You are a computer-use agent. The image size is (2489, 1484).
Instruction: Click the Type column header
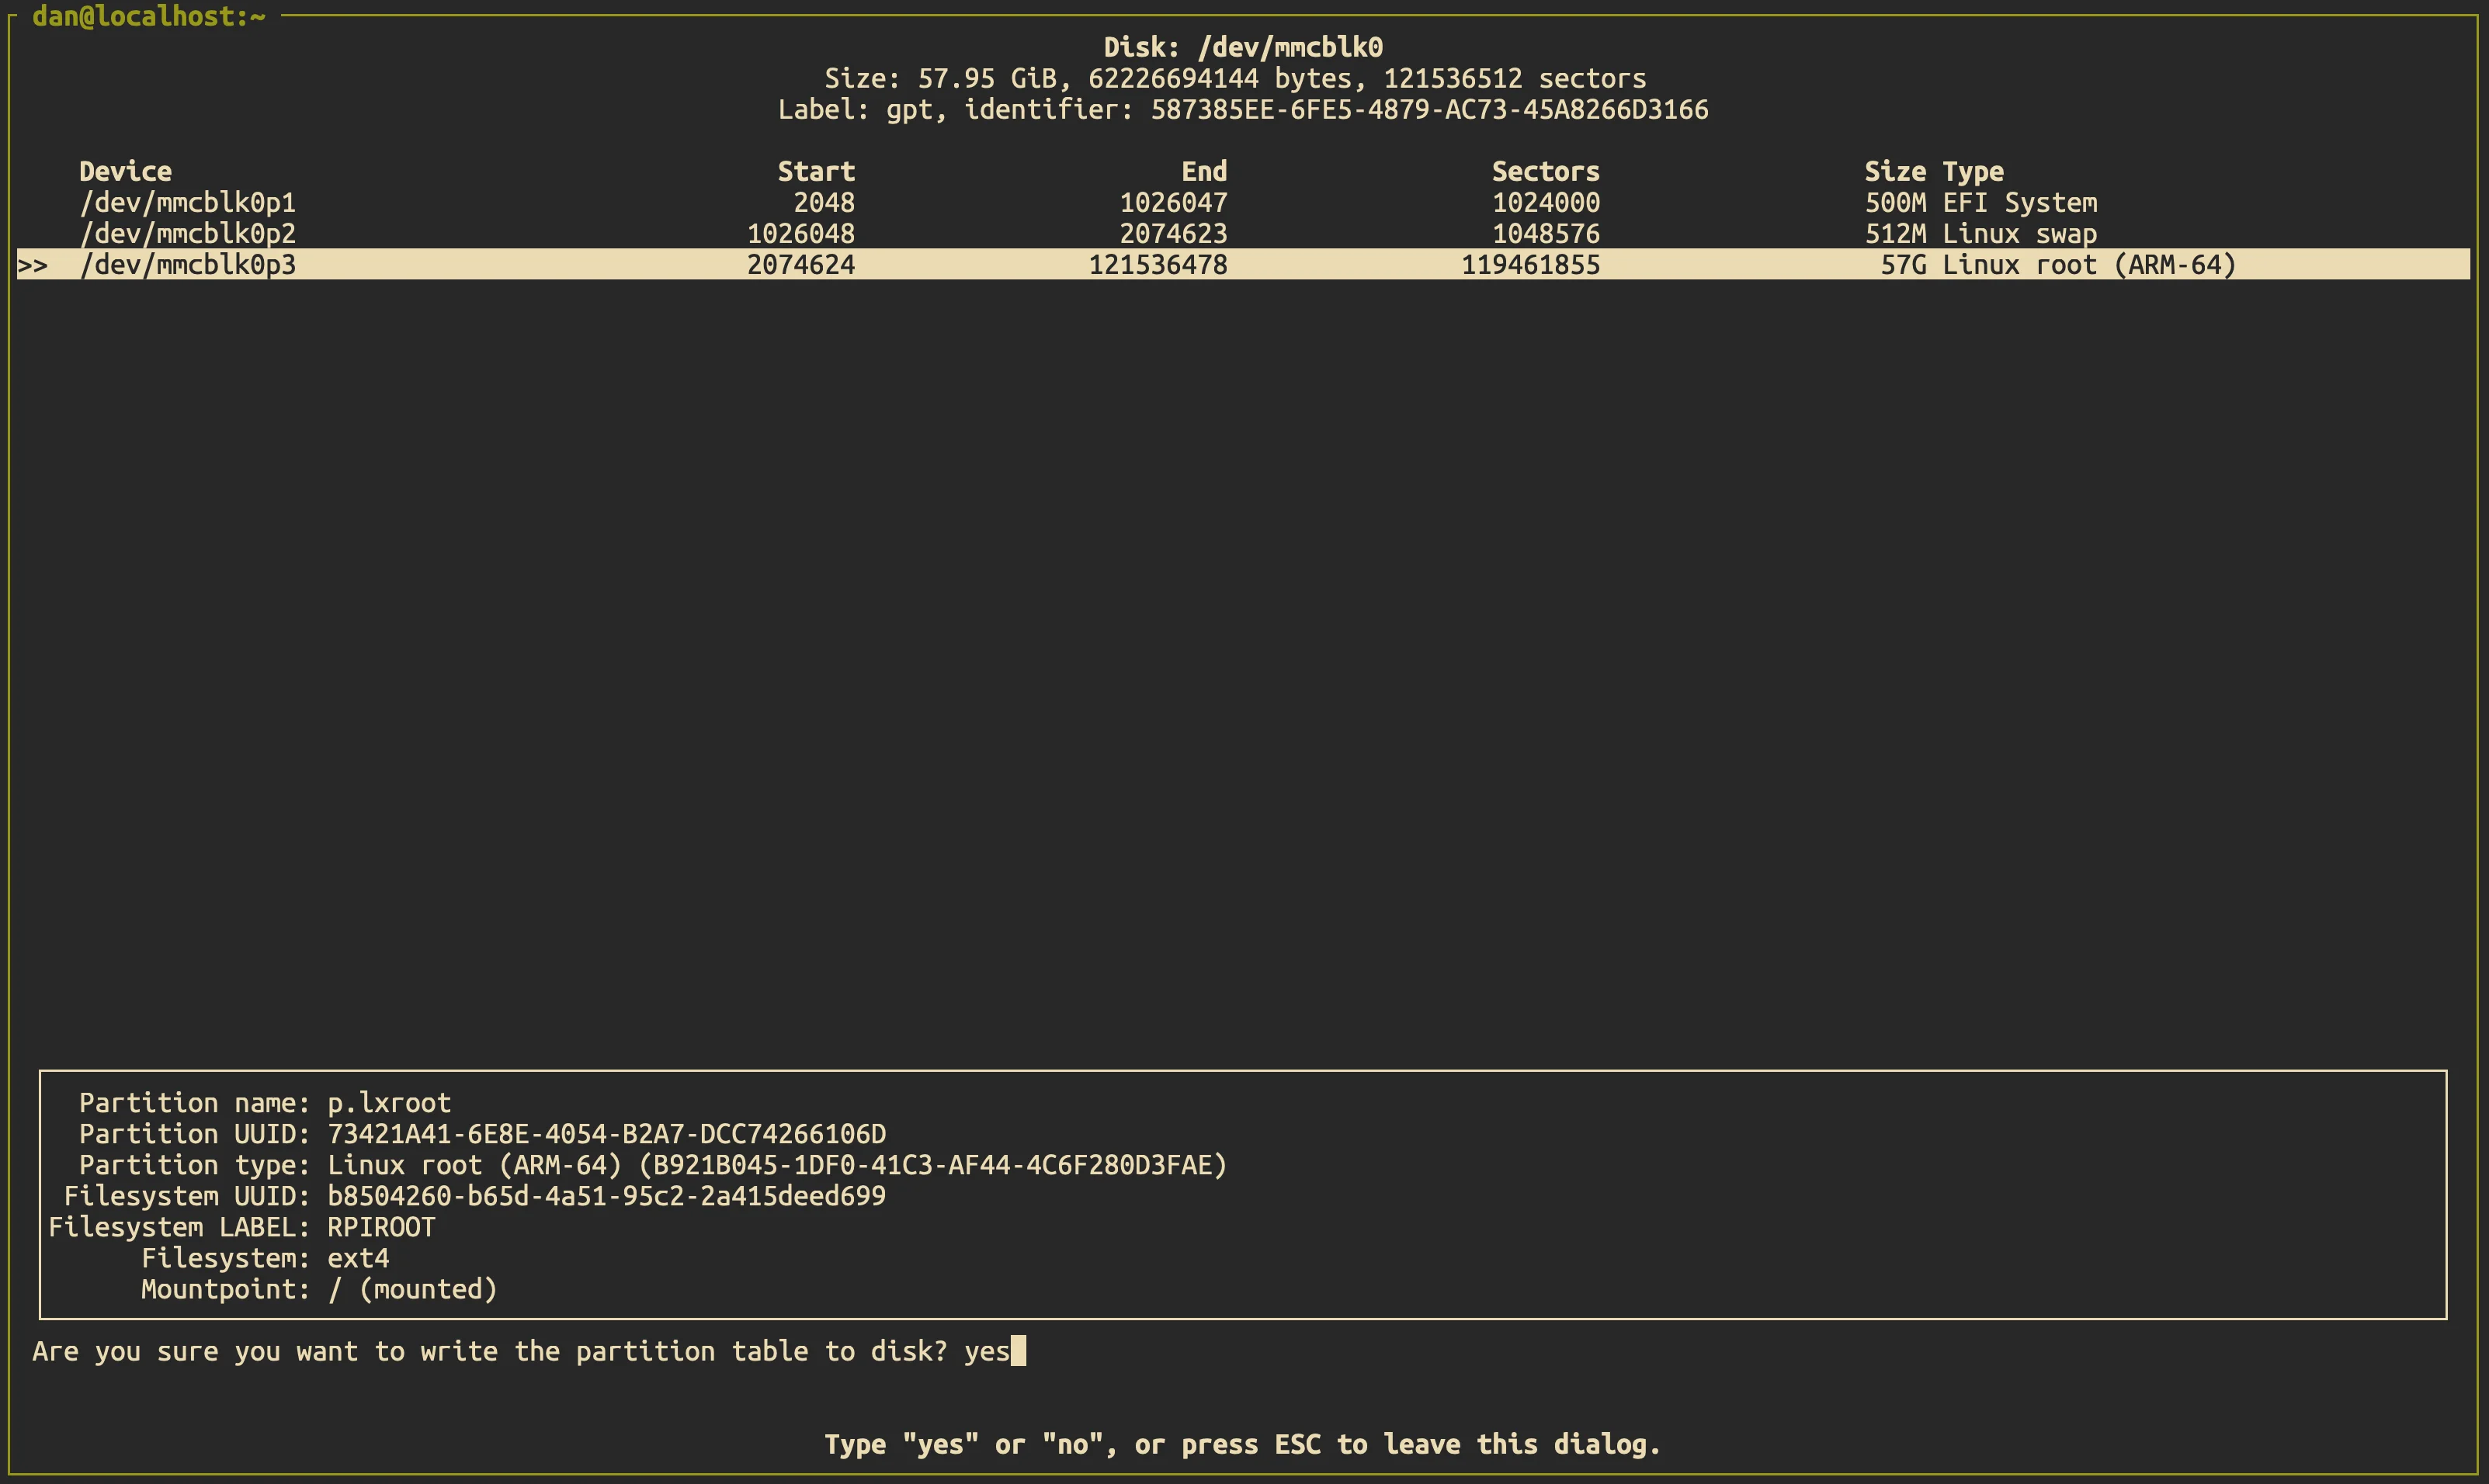1973,172
